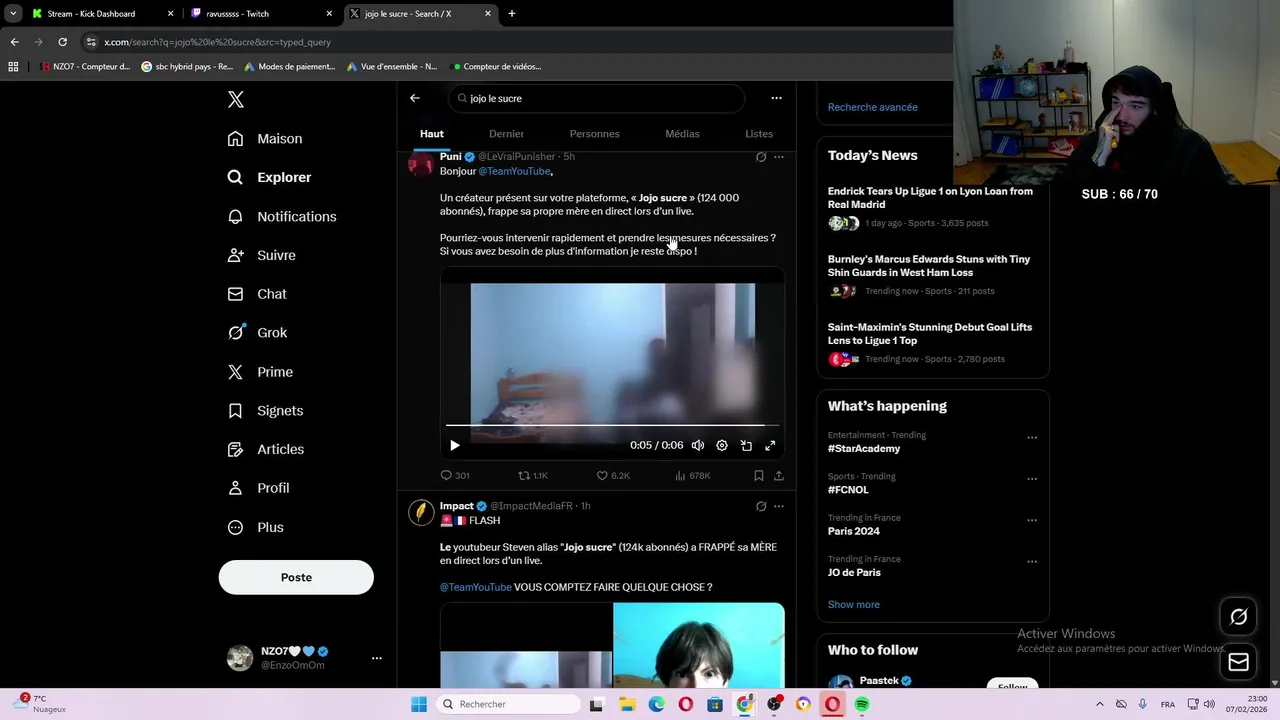Open video fullscreen

pos(770,446)
